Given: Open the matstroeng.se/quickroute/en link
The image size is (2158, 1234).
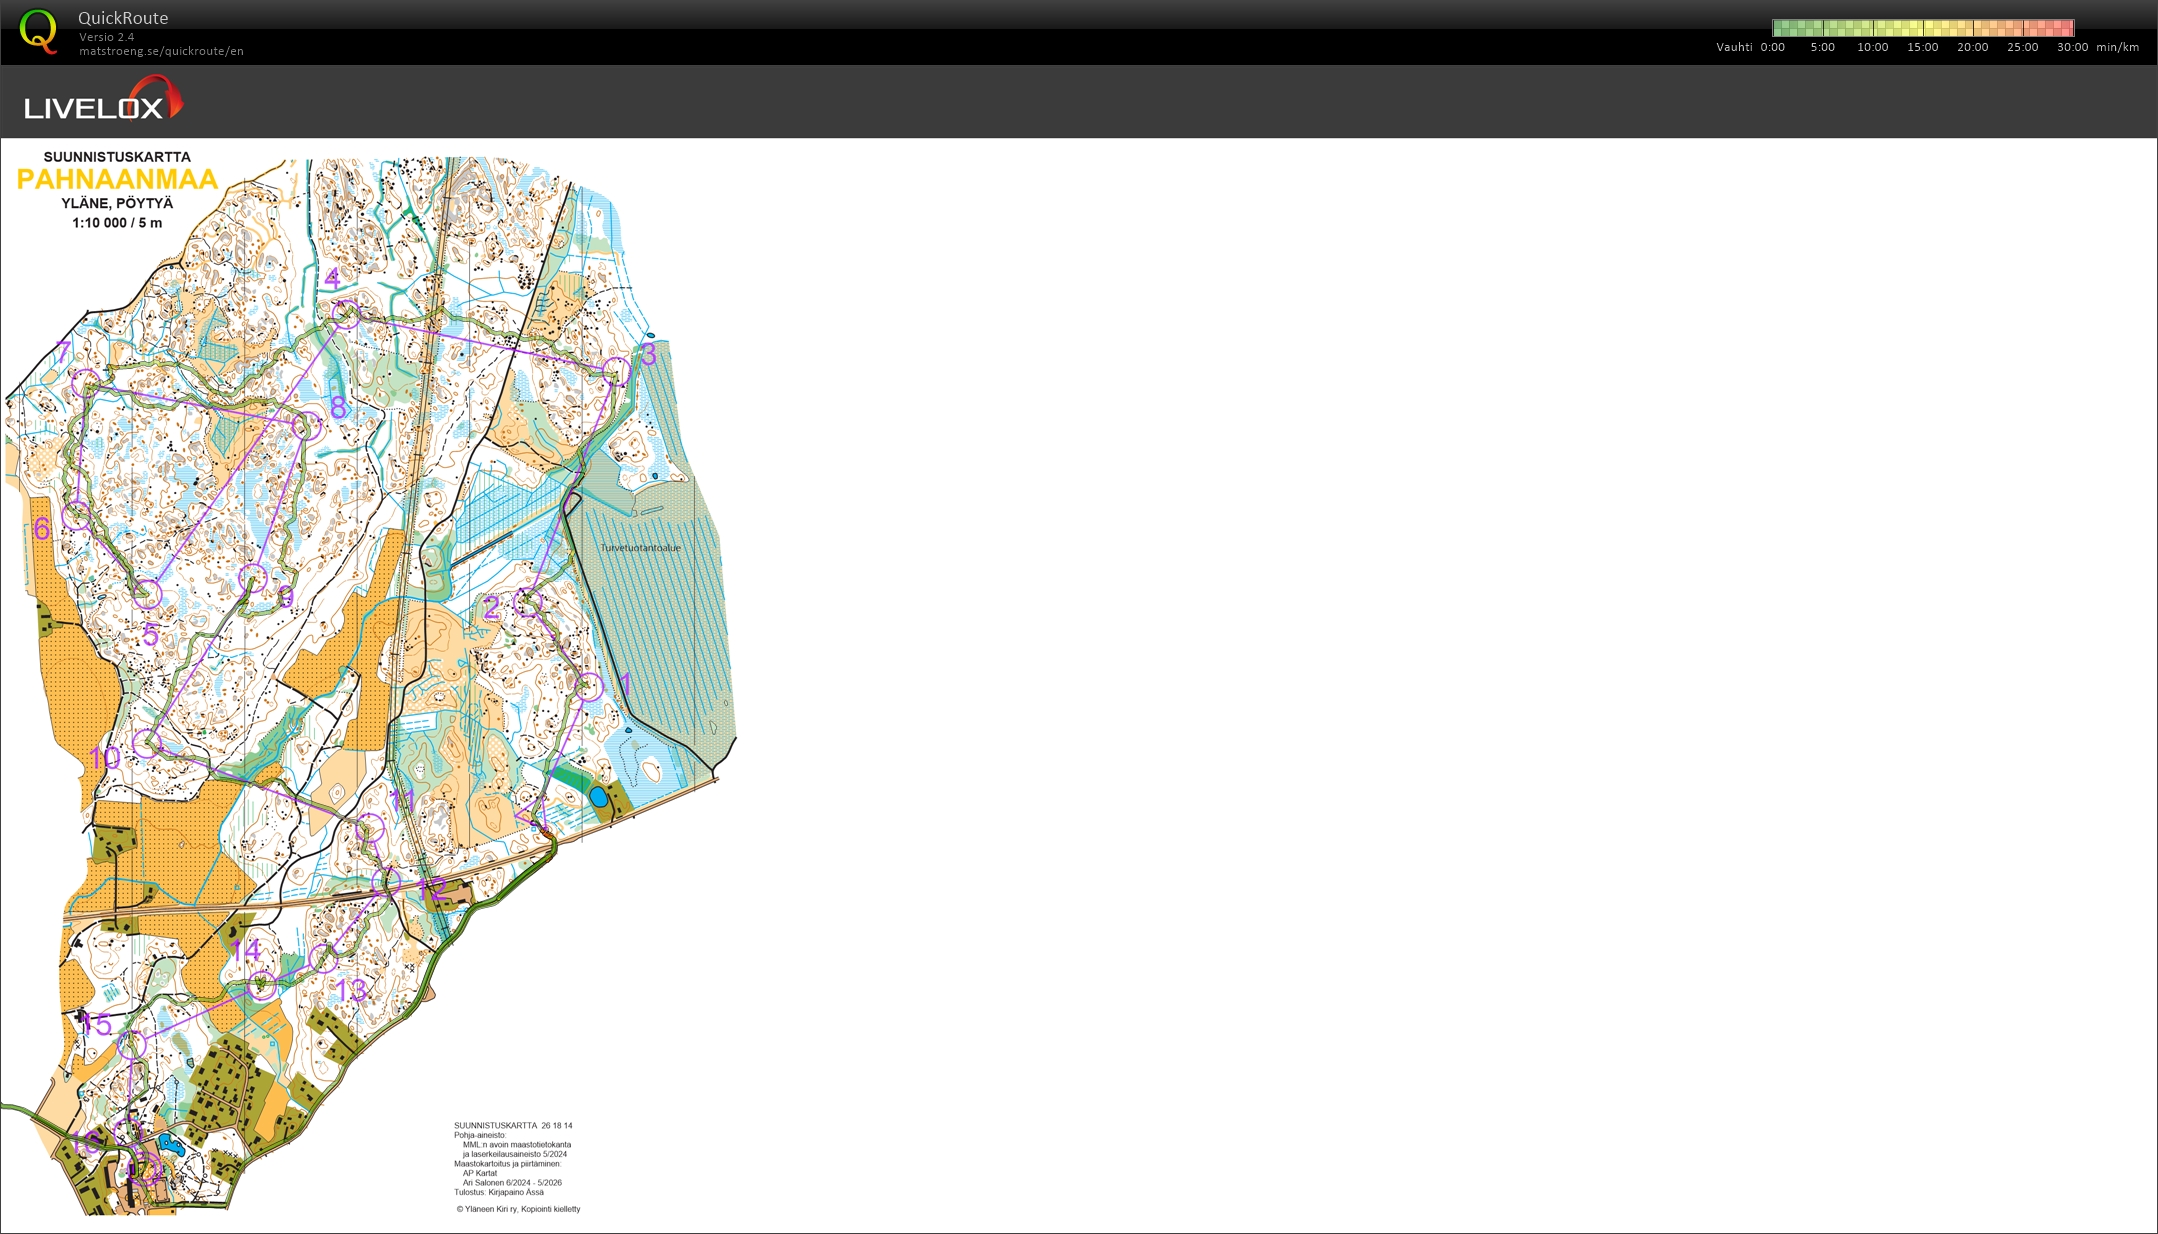Looking at the screenshot, I should coord(161,51).
